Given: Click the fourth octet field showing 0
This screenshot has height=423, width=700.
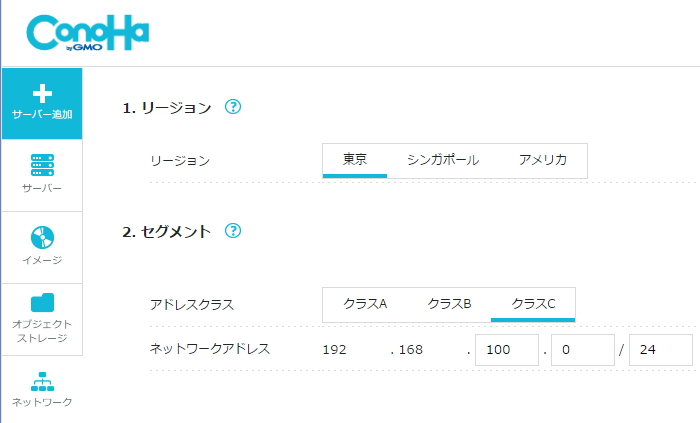Looking at the screenshot, I should (x=581, y=350).
